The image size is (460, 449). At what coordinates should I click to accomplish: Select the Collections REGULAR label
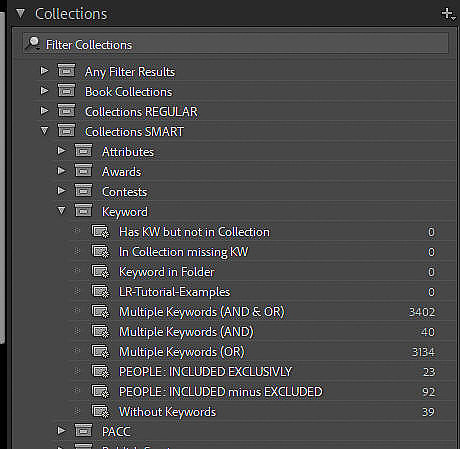click(x=141, y=112)
